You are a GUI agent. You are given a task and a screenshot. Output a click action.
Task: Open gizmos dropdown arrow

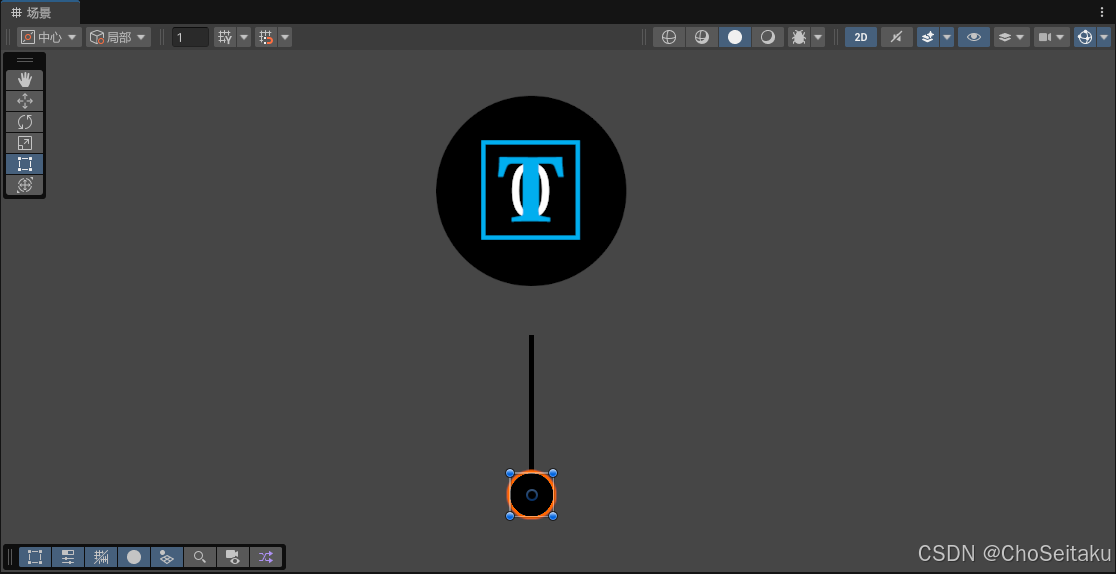1104,37
